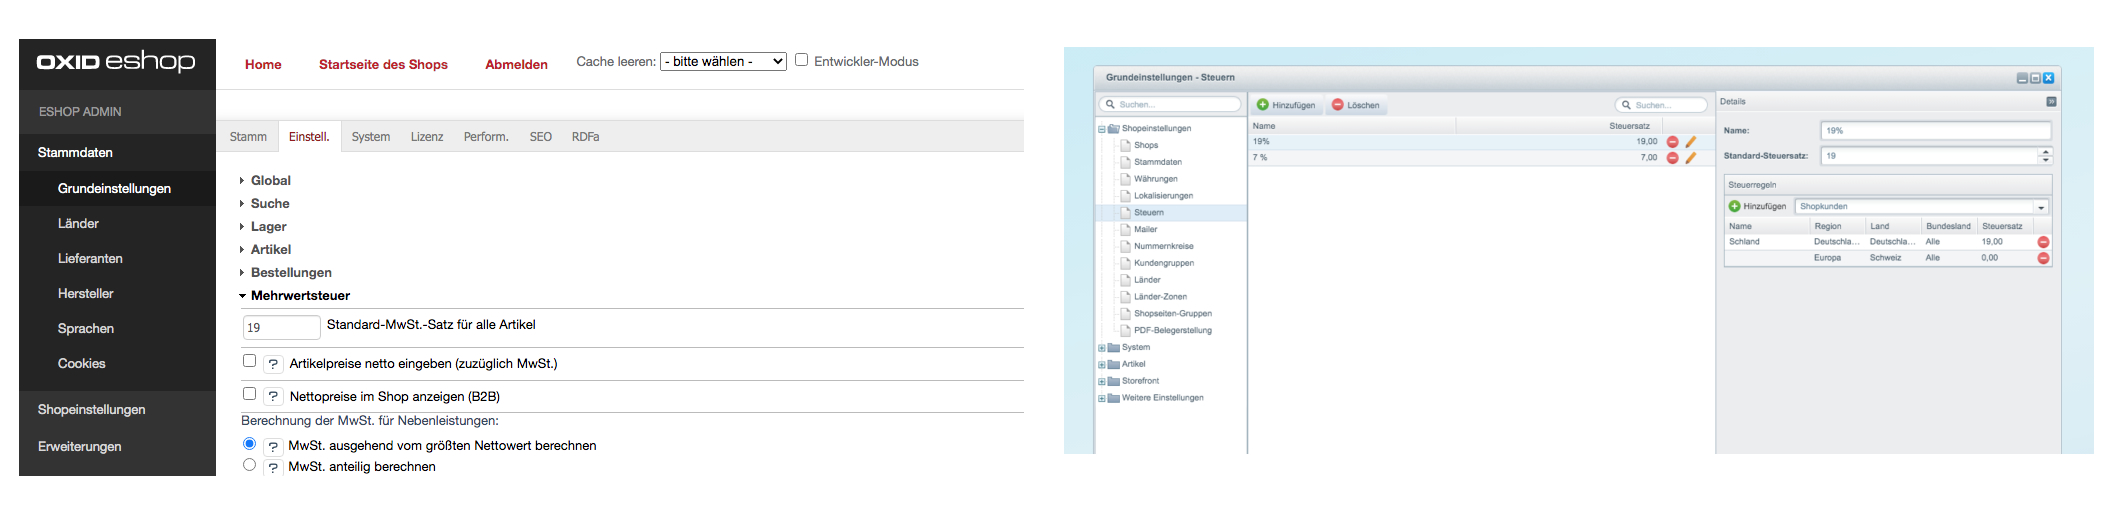
Task: Click the help icon for Nettopreise im Shop anzeigen
Action: [273, 396]
